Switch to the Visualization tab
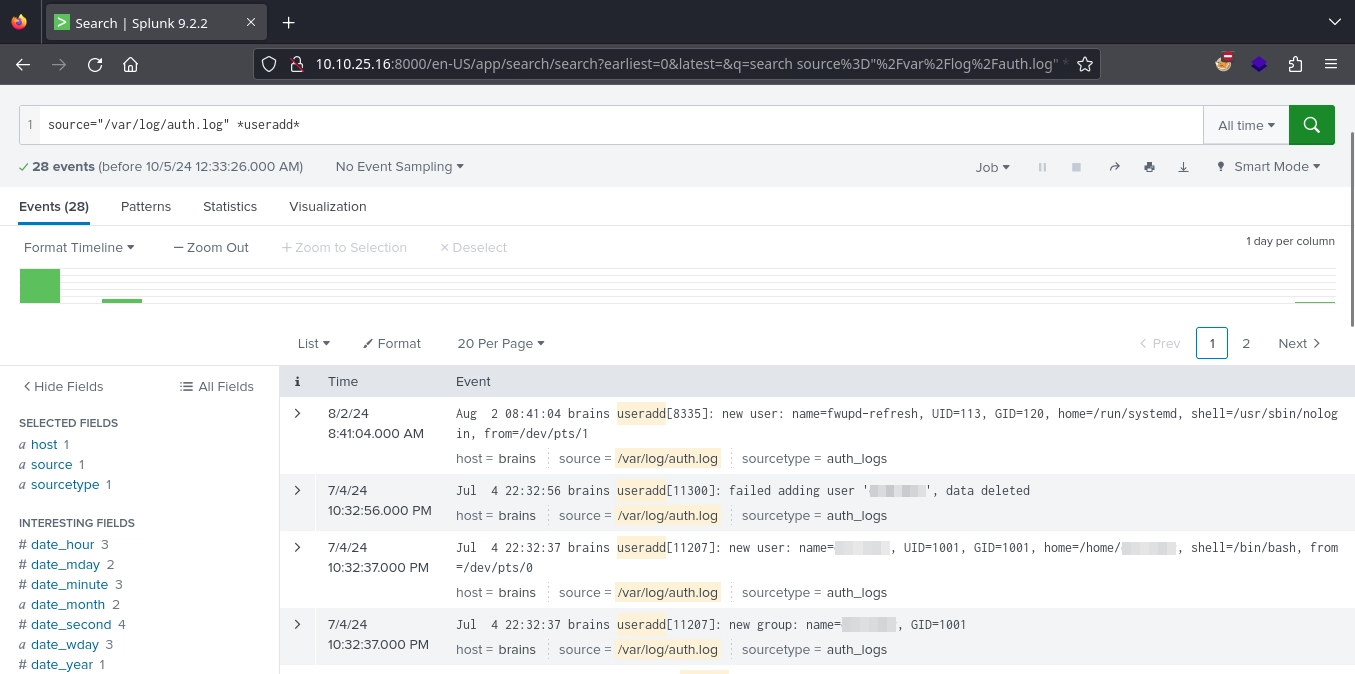This screenshot has width=1355, height=674. (327, 206)
